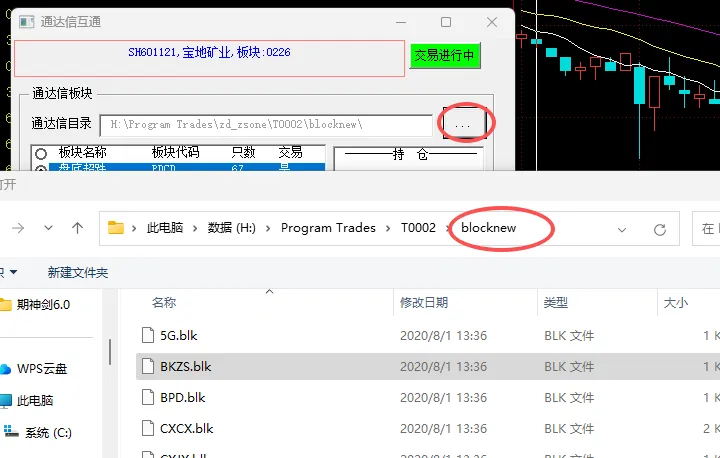
Task: Click blocknew in the breadcrumb path
Action: click(489, 228)
